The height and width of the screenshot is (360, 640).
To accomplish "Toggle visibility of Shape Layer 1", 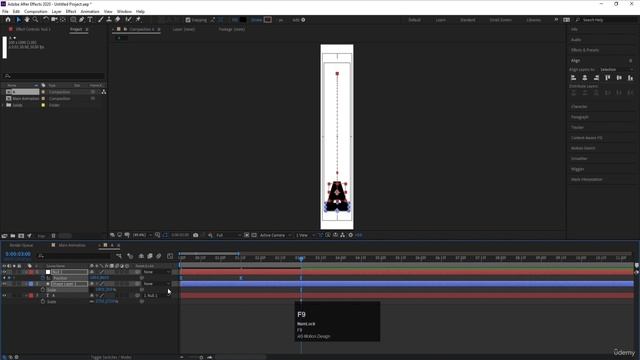I will (4, 284).
